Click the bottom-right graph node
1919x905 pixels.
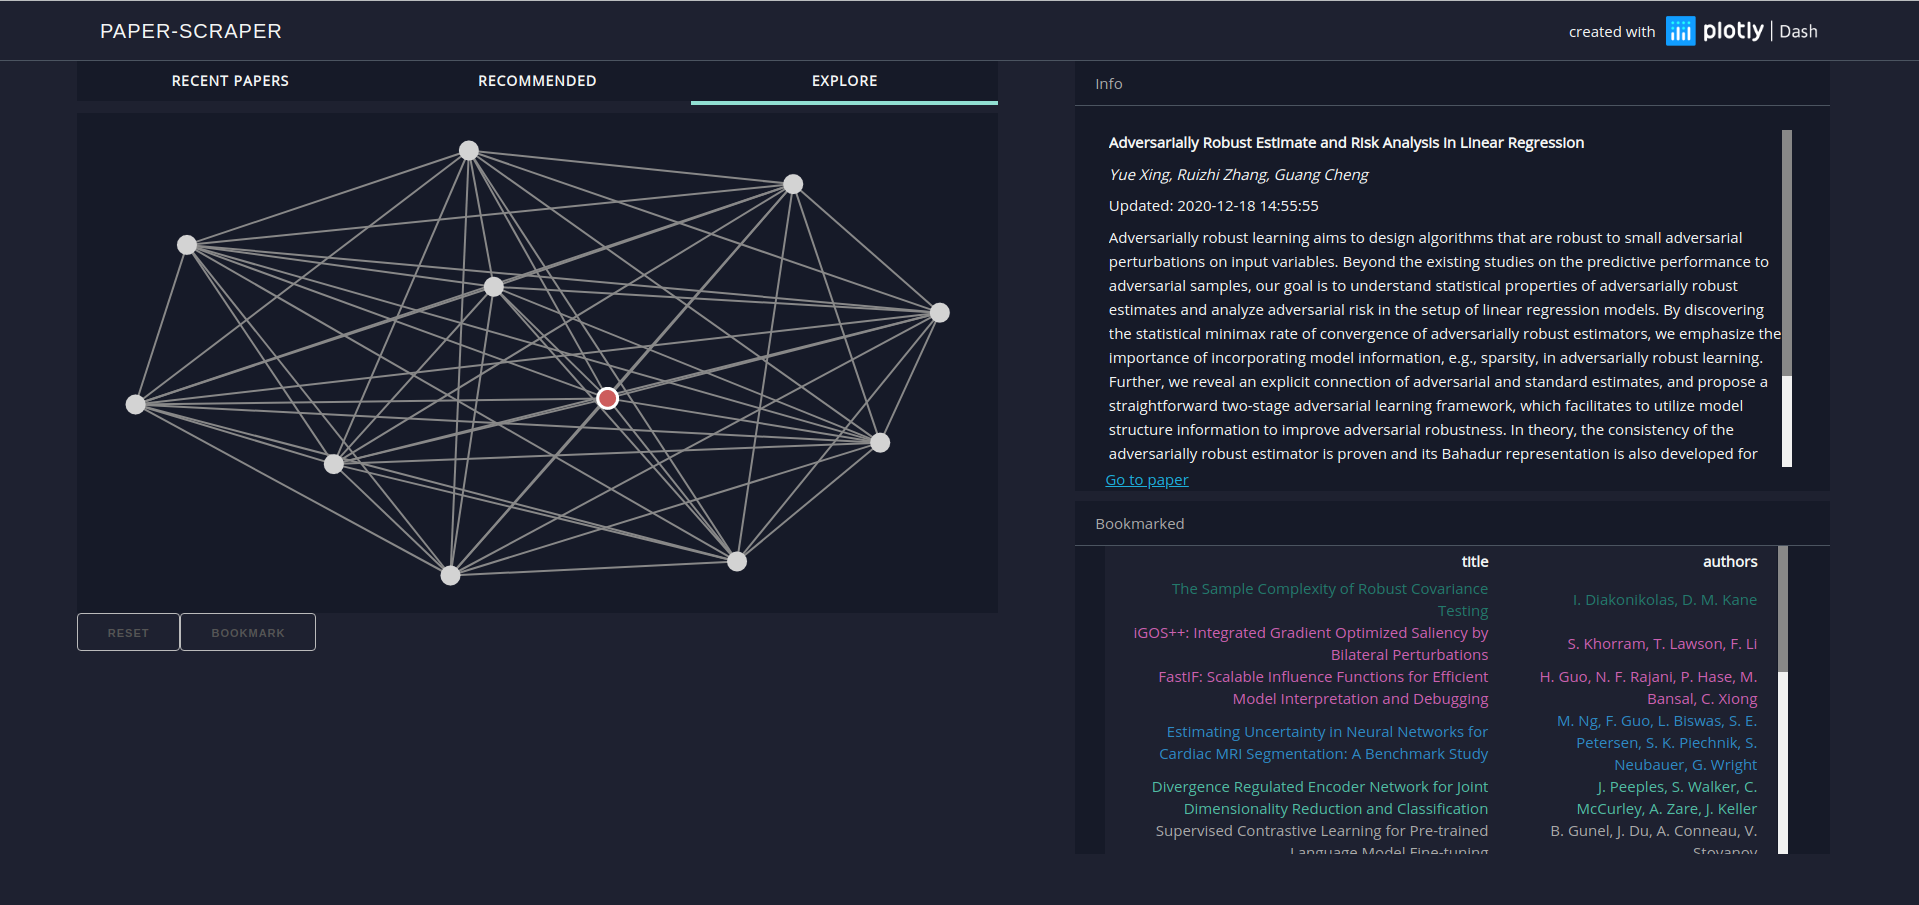pyautogui.click(x=737, y=561)
